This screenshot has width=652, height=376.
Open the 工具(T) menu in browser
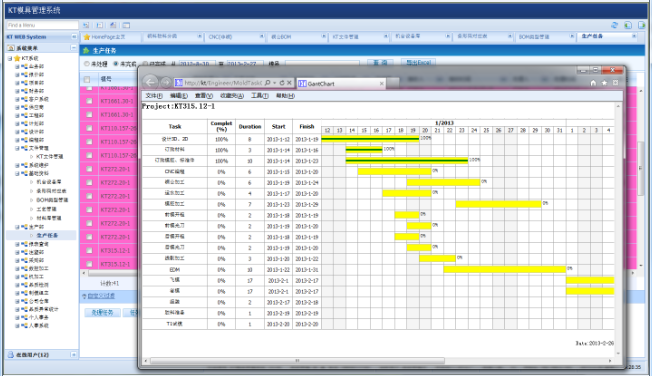[x=259, y=96]
